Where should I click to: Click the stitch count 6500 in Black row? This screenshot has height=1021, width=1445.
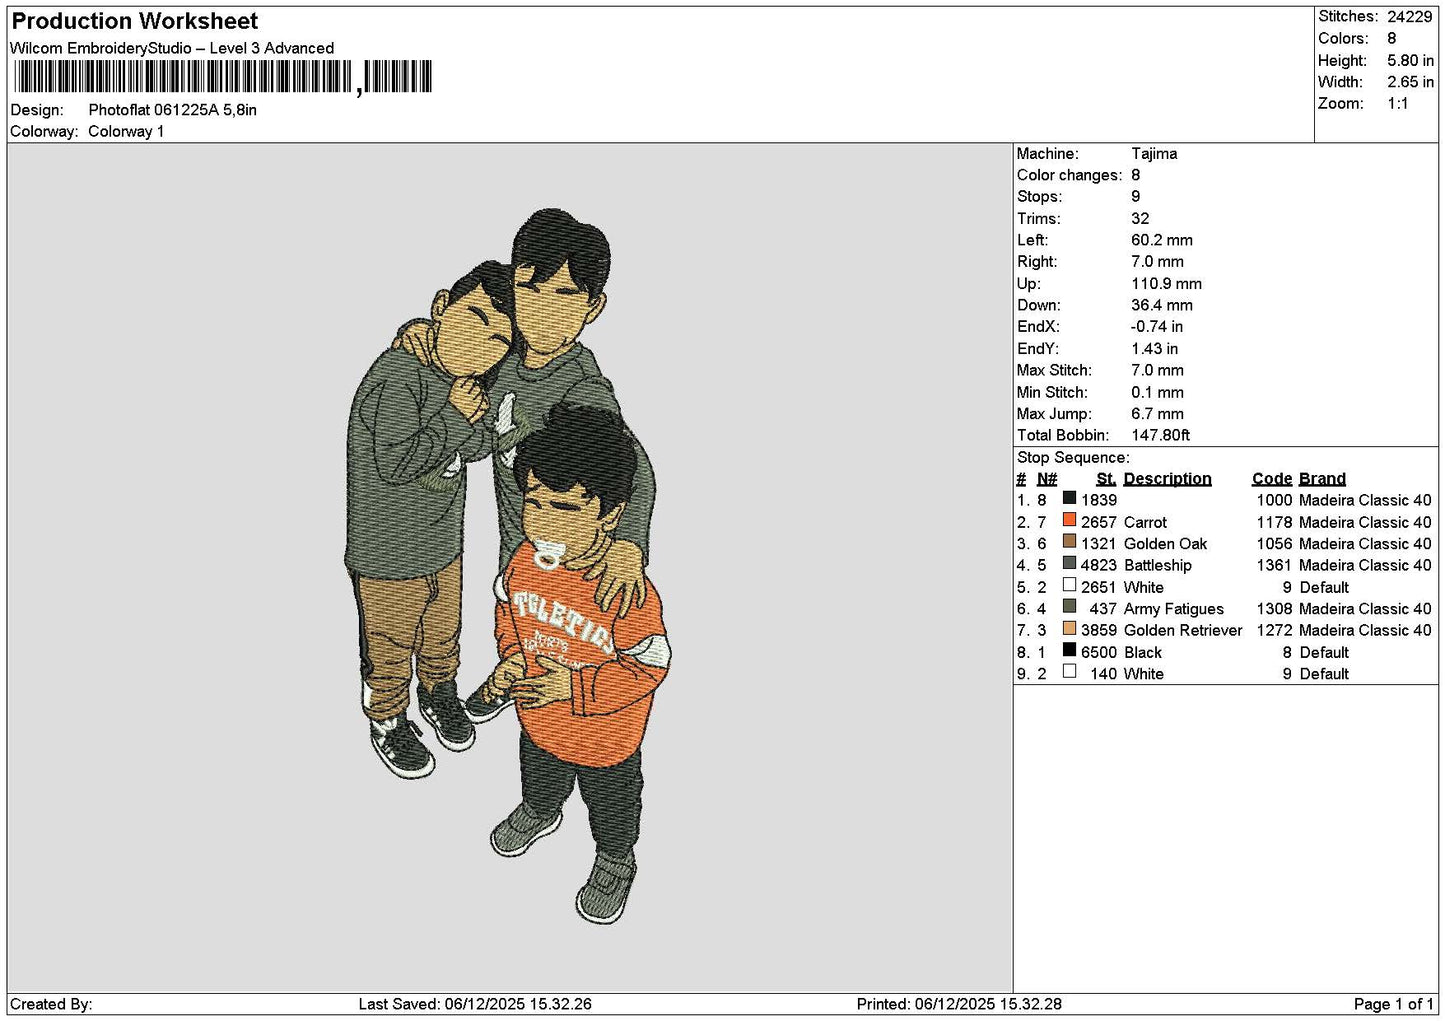tap(1099, 652)
